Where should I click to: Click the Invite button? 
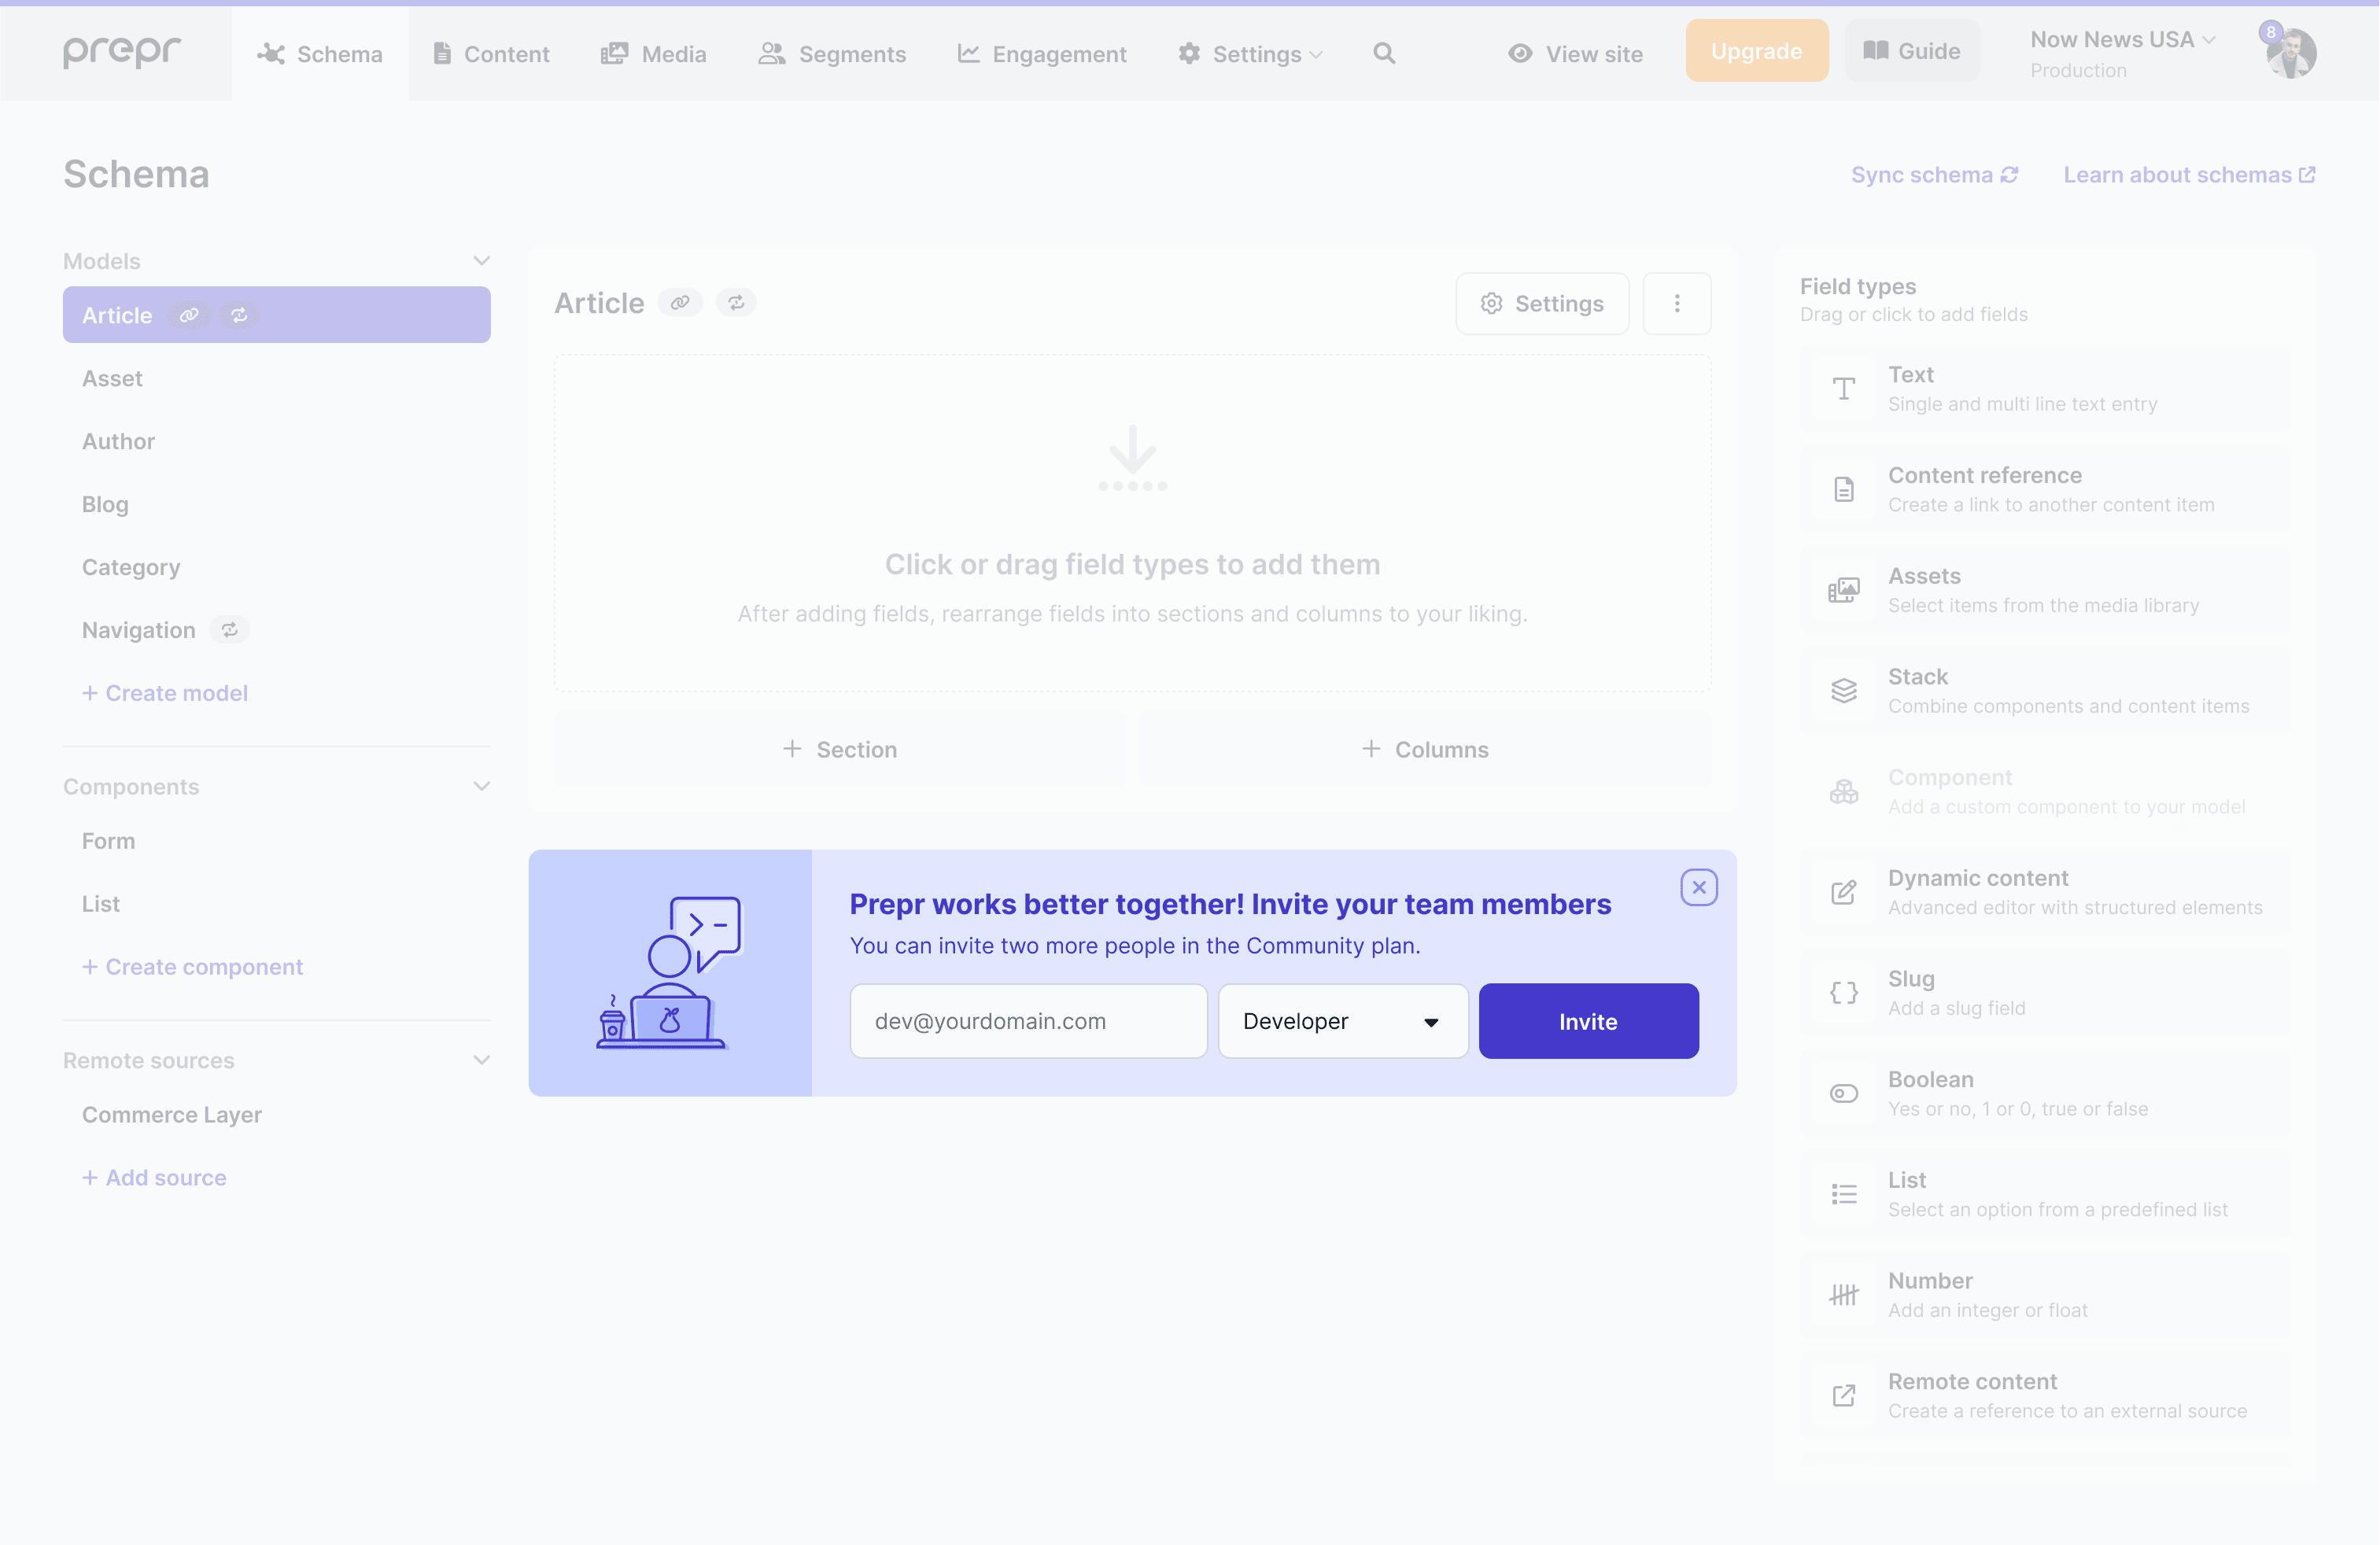pos(1588,1021)
